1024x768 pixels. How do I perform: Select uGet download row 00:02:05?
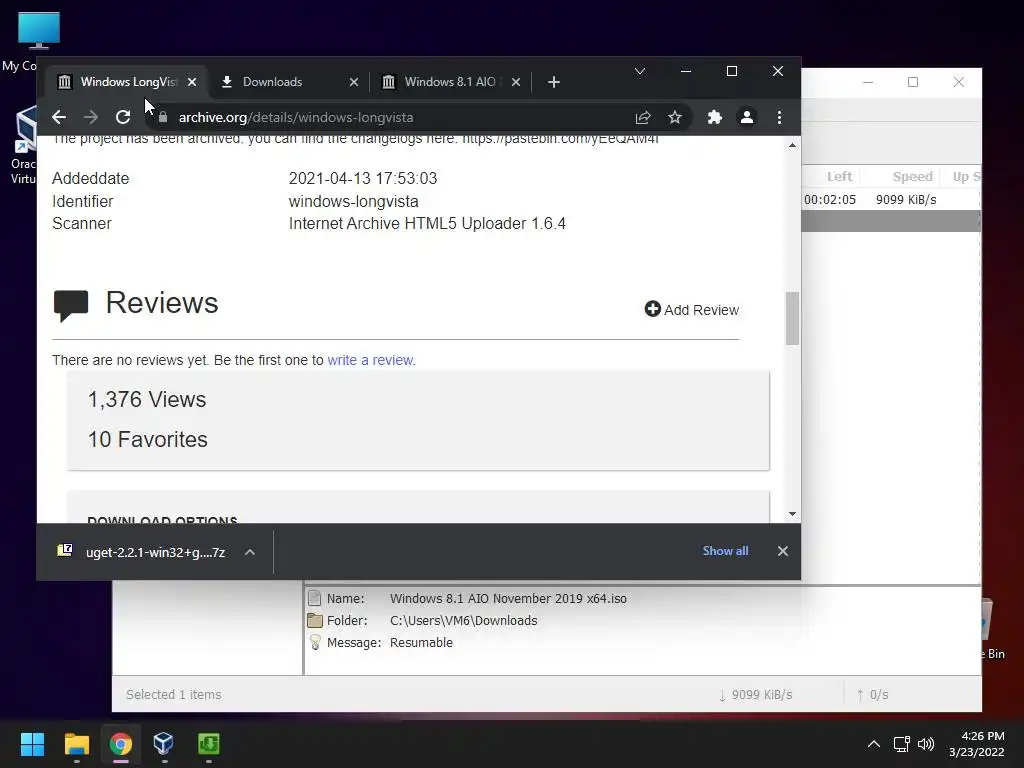[x=891, y=200]
